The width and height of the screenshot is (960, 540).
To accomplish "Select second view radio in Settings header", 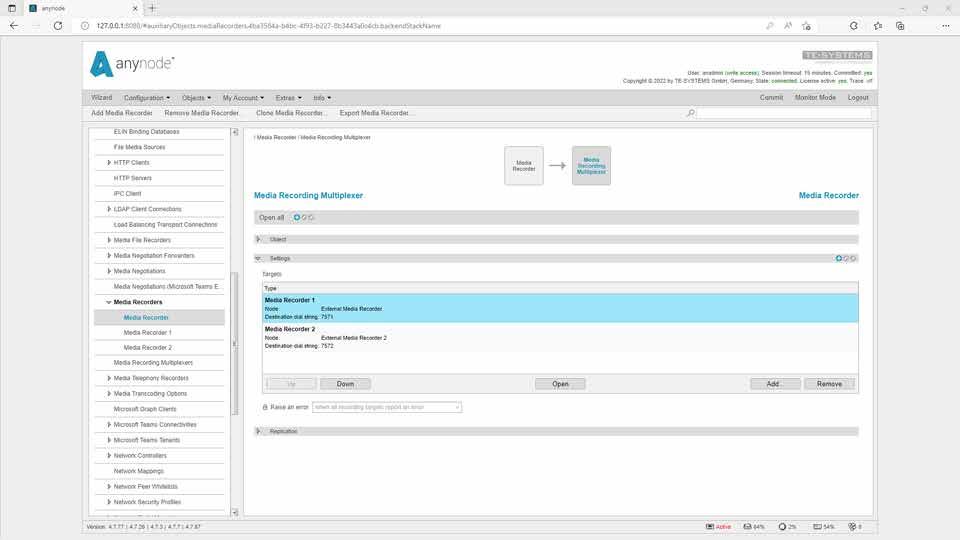I will (846, 258).
